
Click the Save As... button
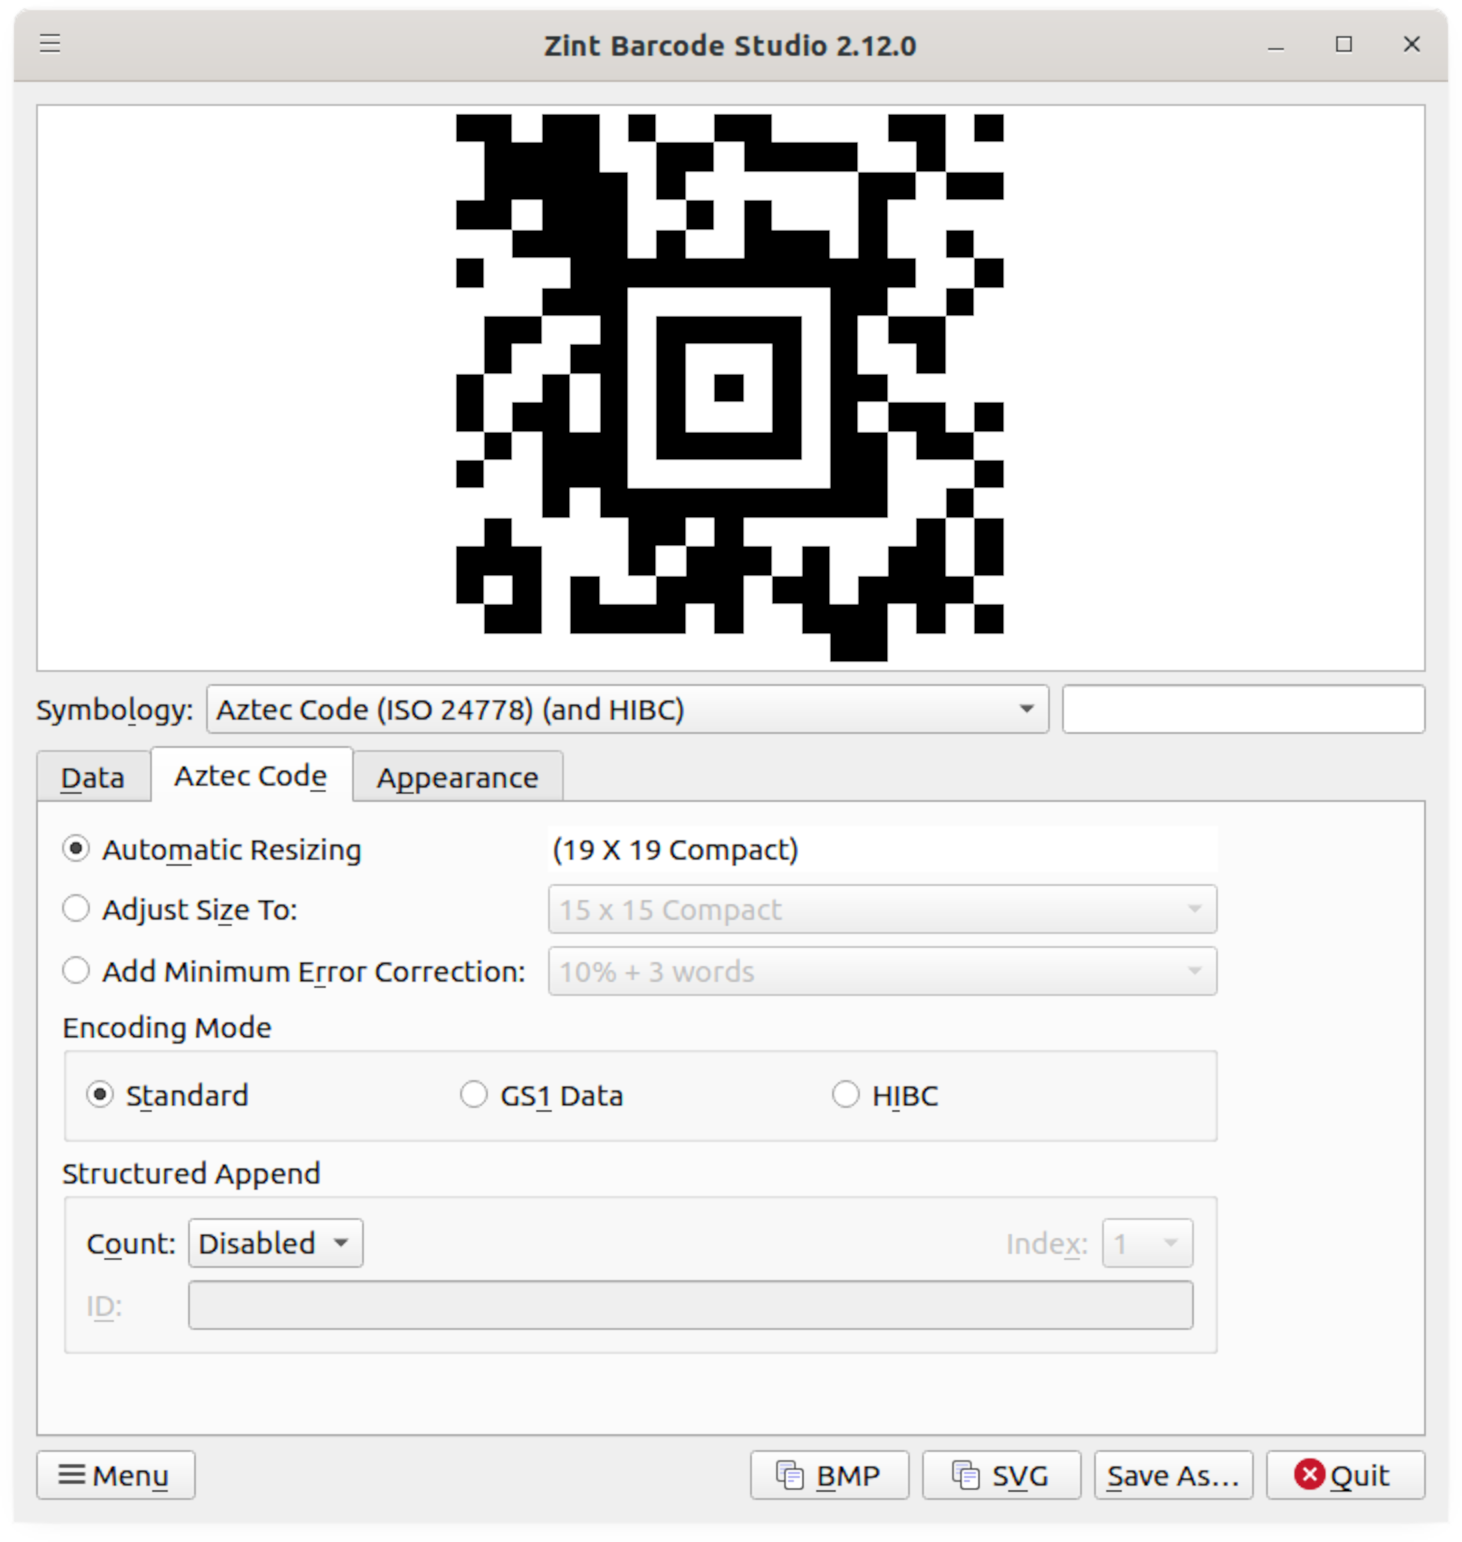(1173, 1475)
